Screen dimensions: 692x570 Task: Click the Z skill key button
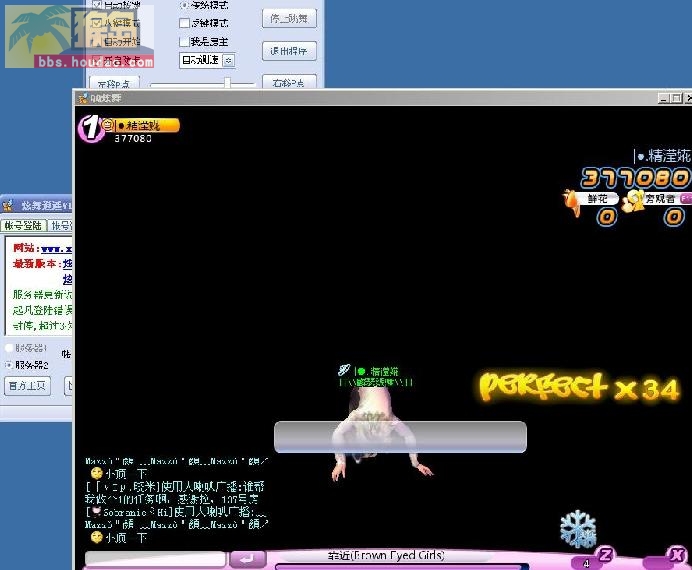click(606, 555)
